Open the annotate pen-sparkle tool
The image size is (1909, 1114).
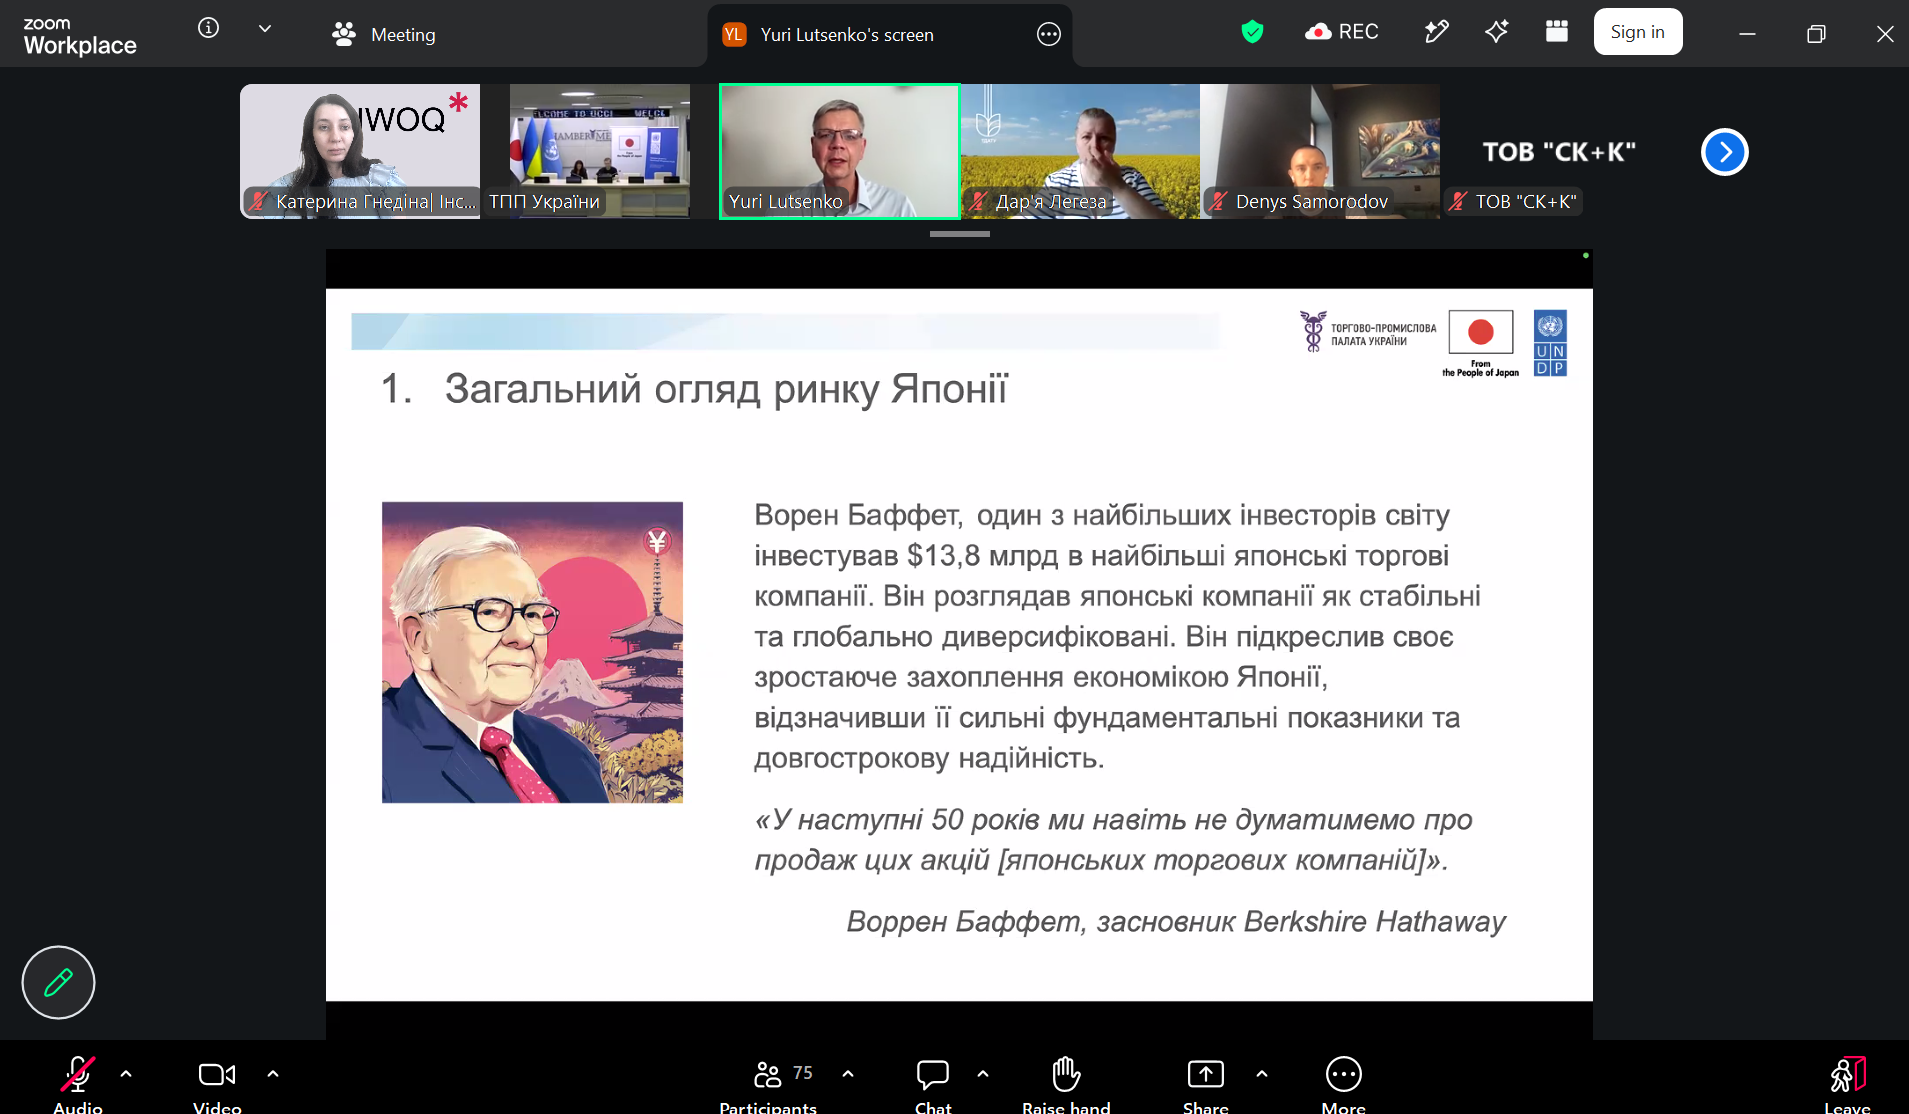click(x=1436, y=32)
